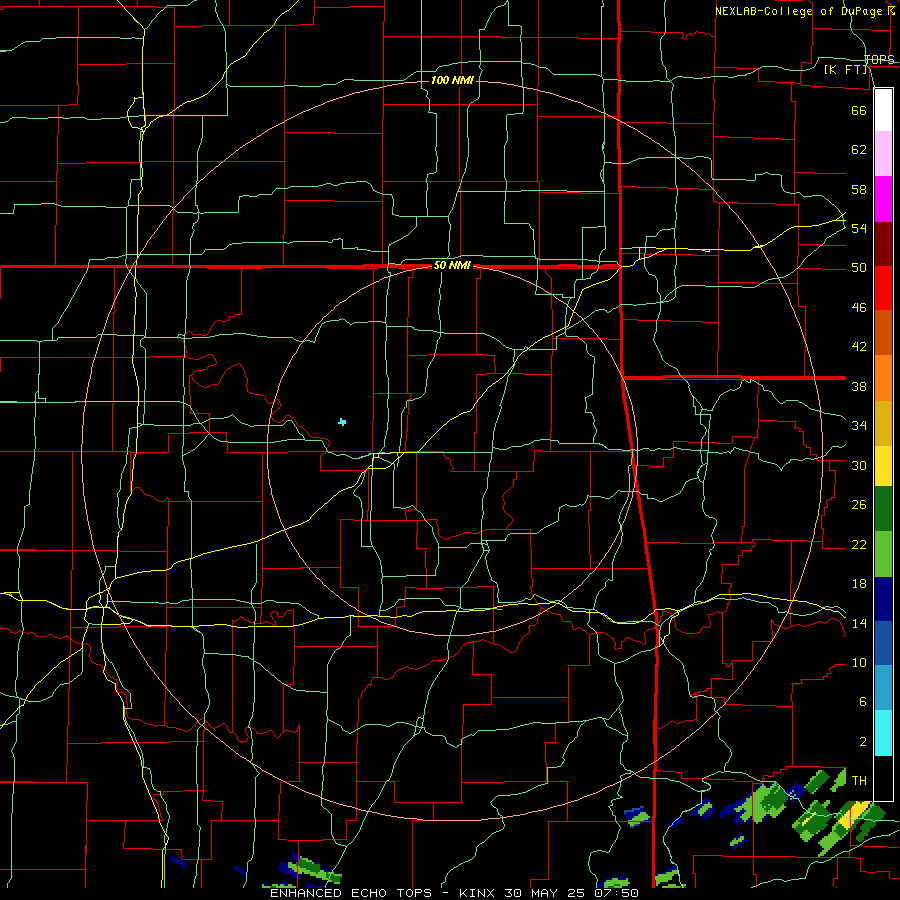Screen dimensions: 900x900
Task: Click the light green legend swatch
Action: pyautogui.click(x=883, y=554)
